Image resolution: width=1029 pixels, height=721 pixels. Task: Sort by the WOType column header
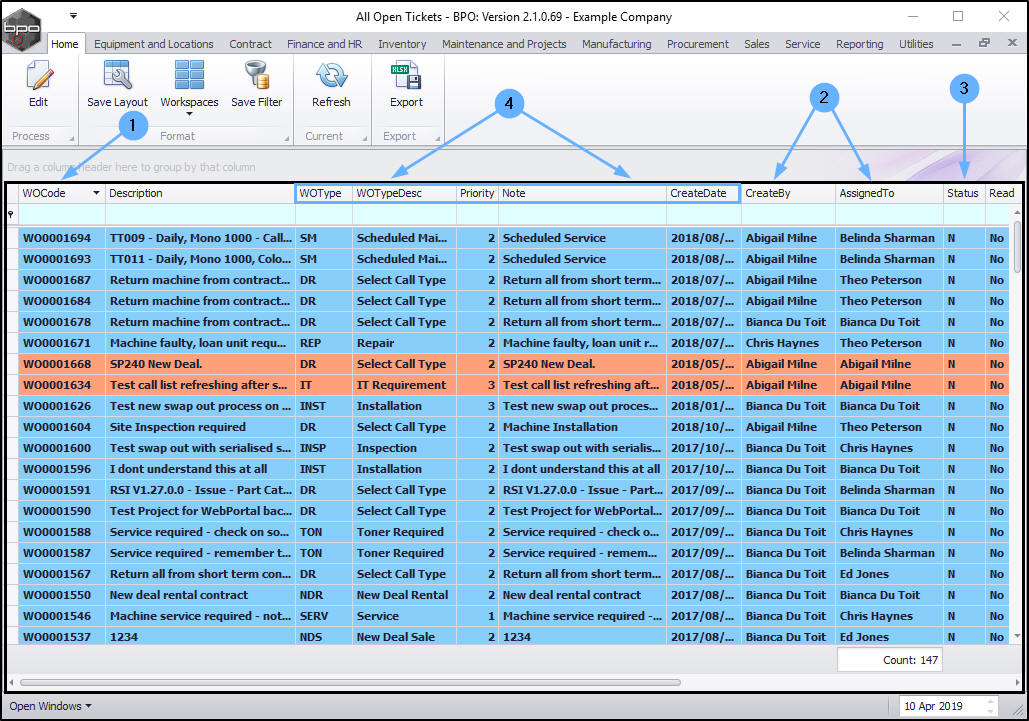(324, 193)
